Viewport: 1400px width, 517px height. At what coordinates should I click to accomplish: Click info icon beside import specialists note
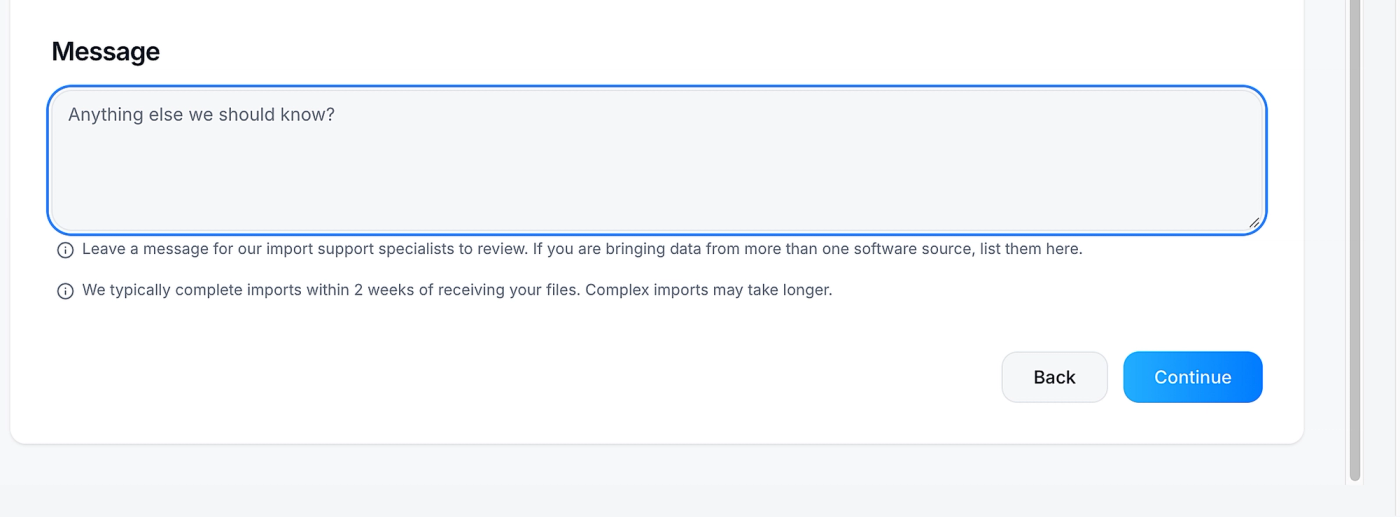click(65, 250)
